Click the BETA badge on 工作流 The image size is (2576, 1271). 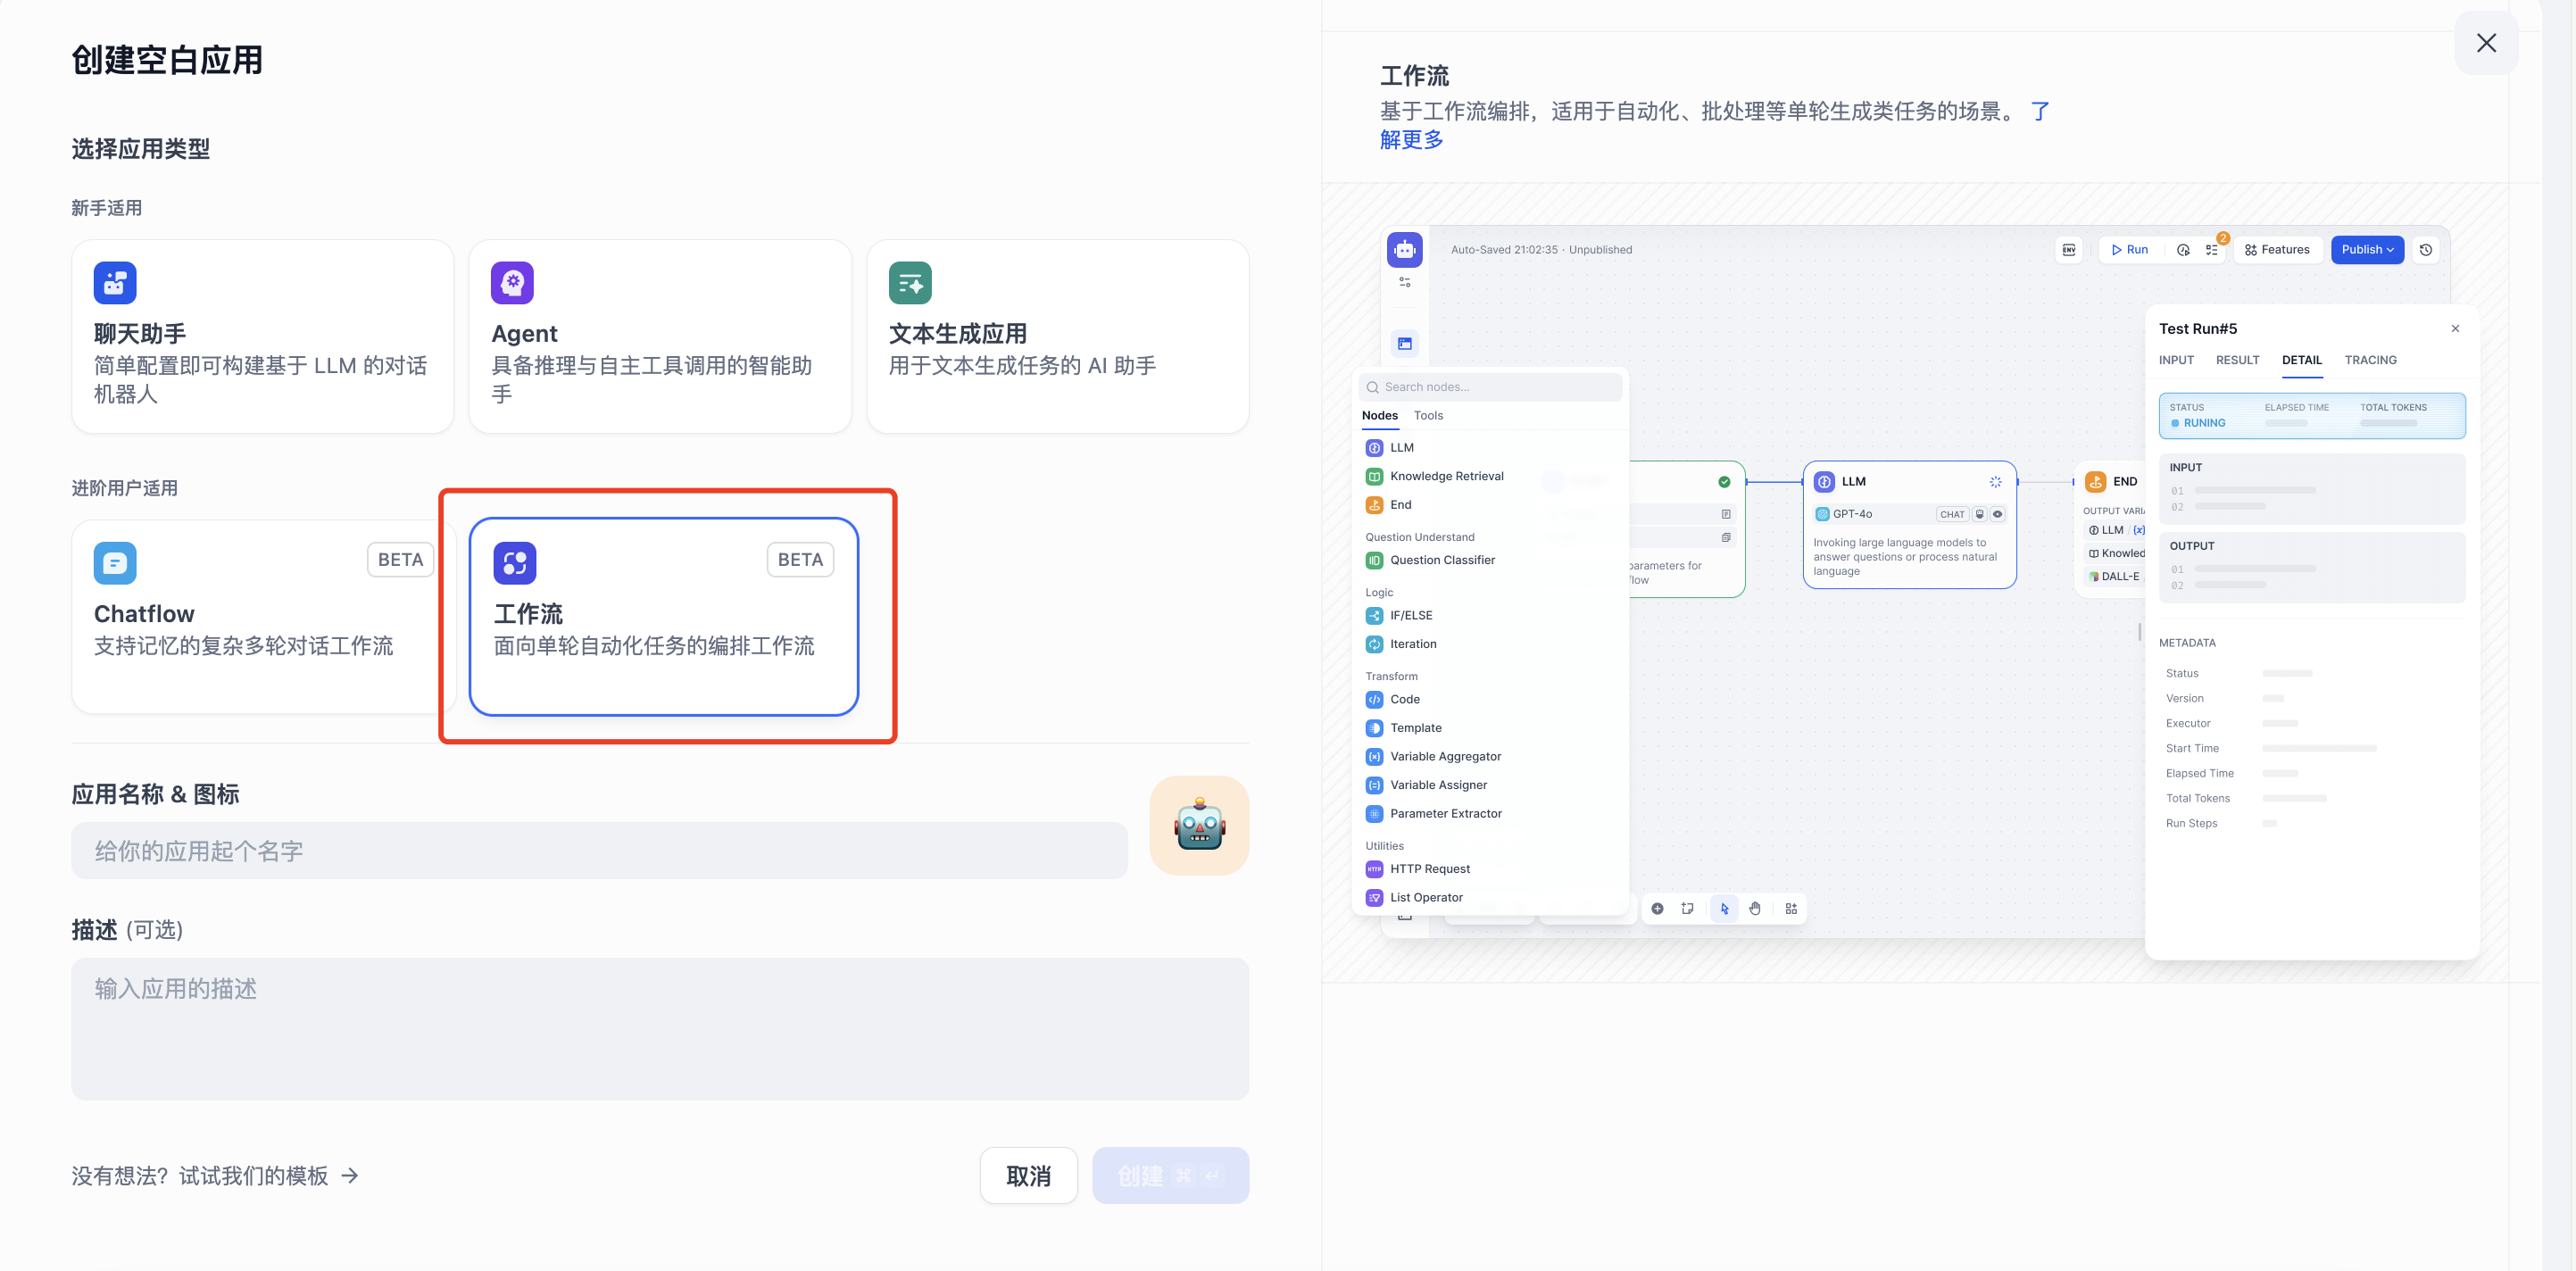click(x=799, y=560)
